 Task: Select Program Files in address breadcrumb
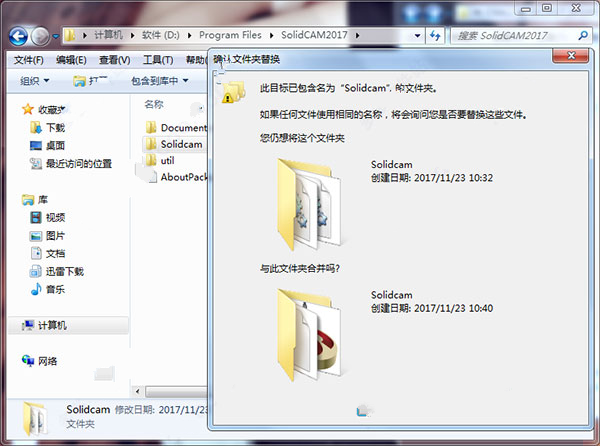pyautogui.click(x=230, y=35)
